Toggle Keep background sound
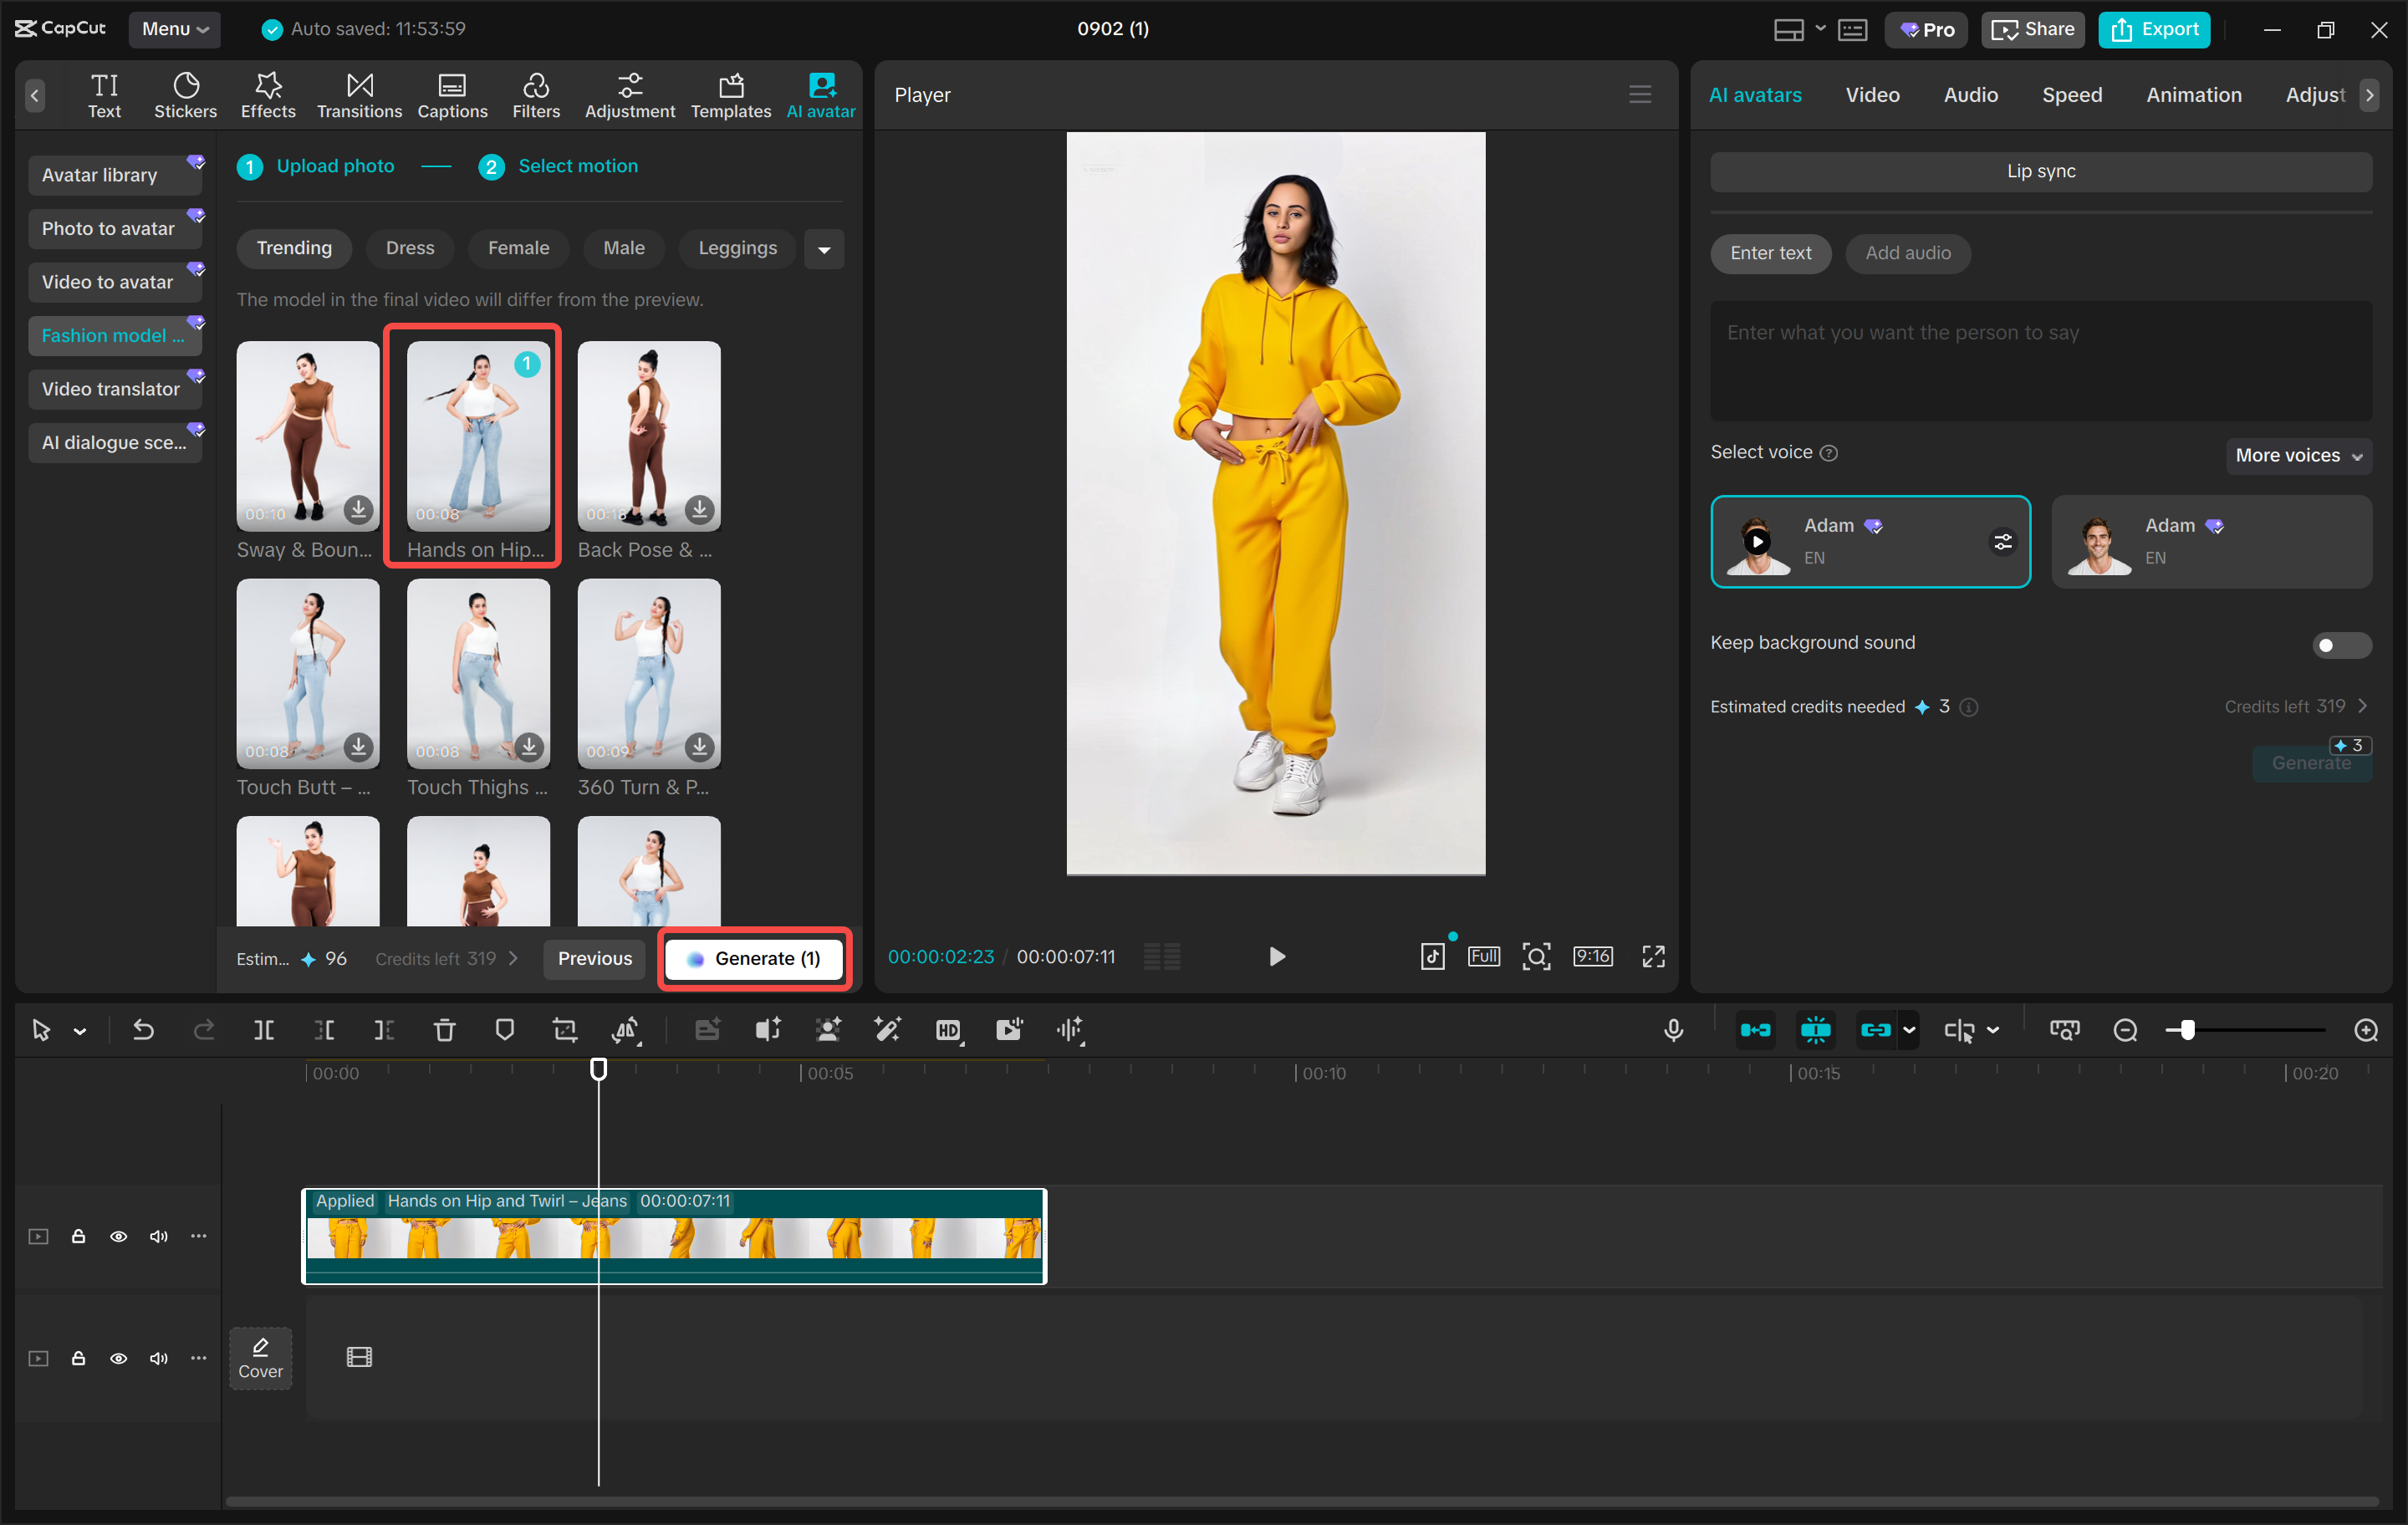2408x1525 pixels. [2341, 645]
